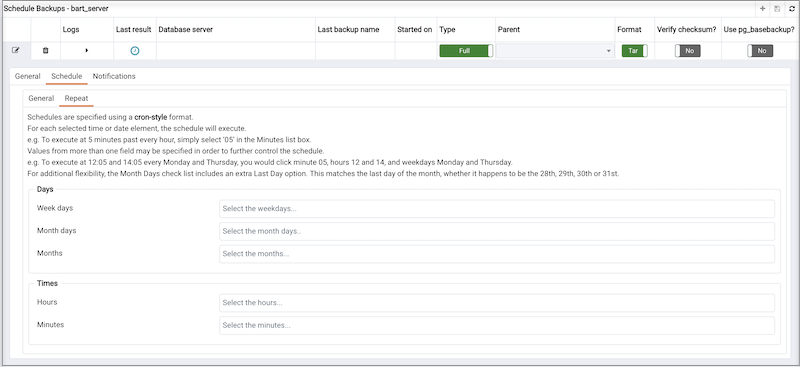This screenshot has width=800, height=367.
Task: Click the Times group heading
Action: coord(47,283)
